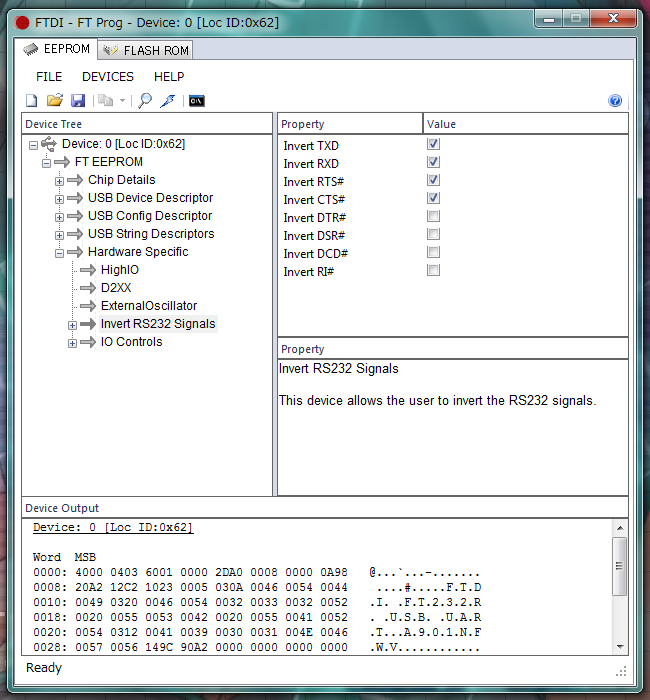Select the ExternalOscillator tree item
The width and height of the screenshot is (650, 700).
click(149, 306)
